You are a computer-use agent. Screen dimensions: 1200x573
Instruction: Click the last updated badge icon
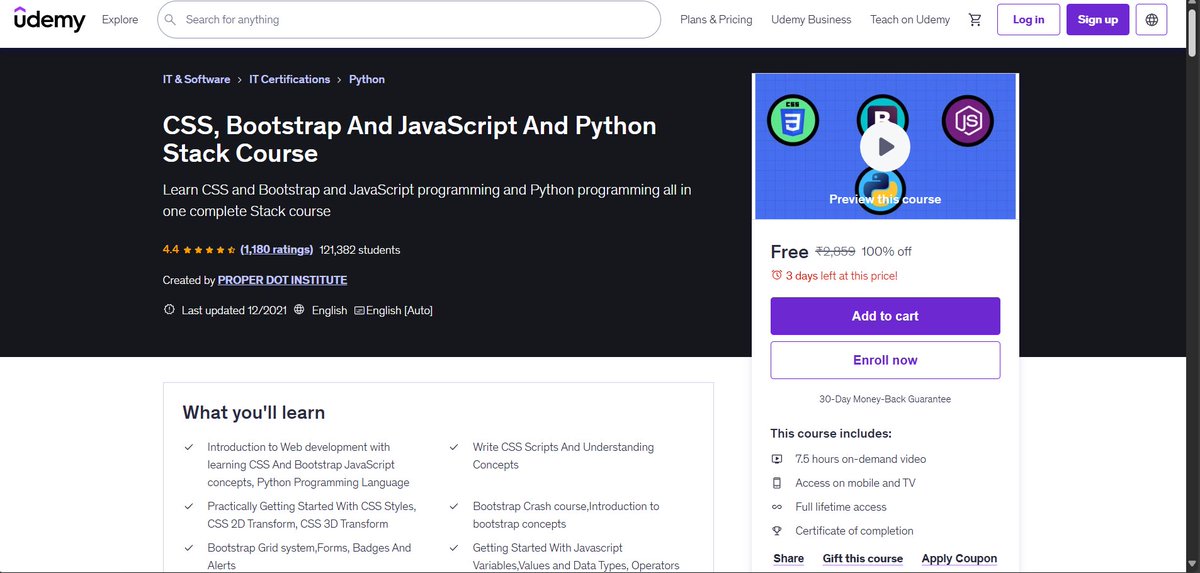pos(169,310)
